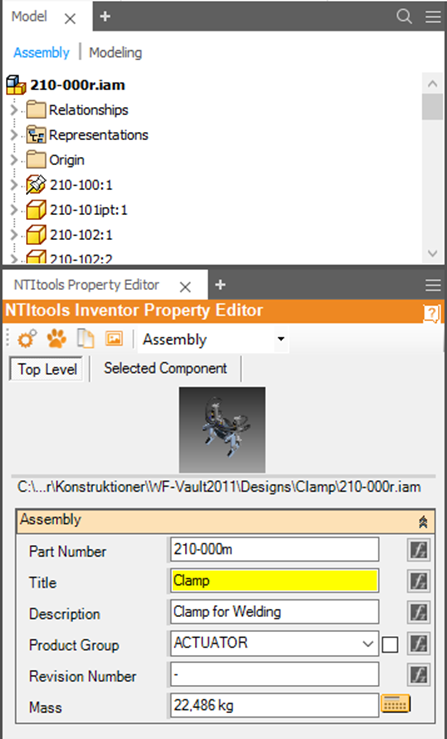Click the orange paw print icon

click(x=57, y=339)
